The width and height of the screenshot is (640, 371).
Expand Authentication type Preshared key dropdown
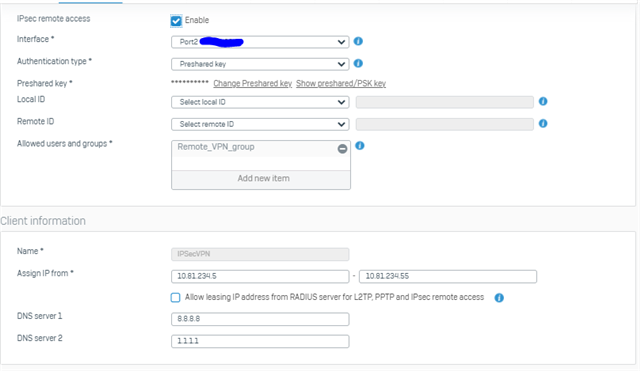[x=260, y=64]
